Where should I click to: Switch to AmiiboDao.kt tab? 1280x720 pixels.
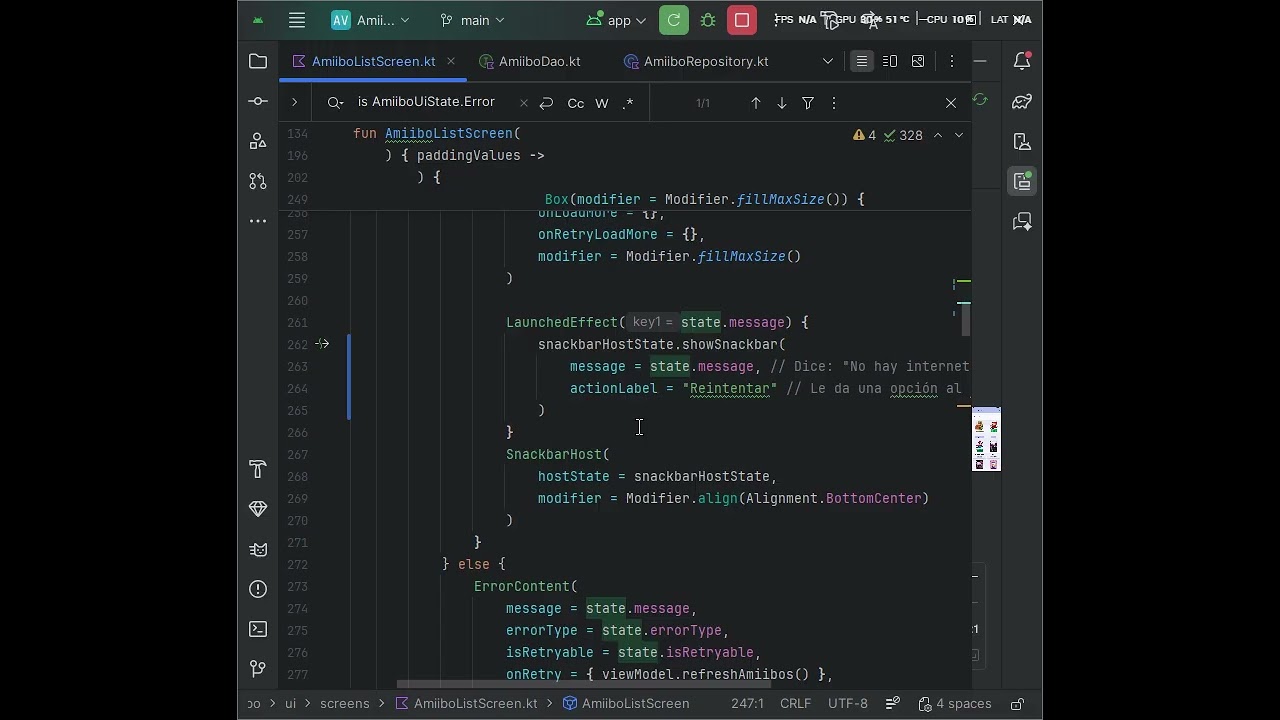[x=530, y=61]
